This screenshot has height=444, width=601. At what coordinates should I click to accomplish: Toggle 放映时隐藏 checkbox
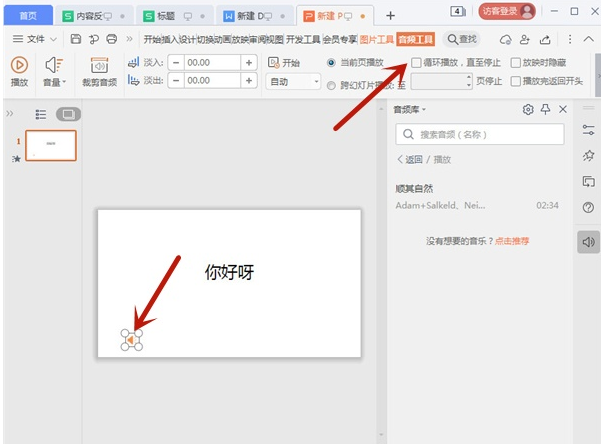(x=516, y=62)
